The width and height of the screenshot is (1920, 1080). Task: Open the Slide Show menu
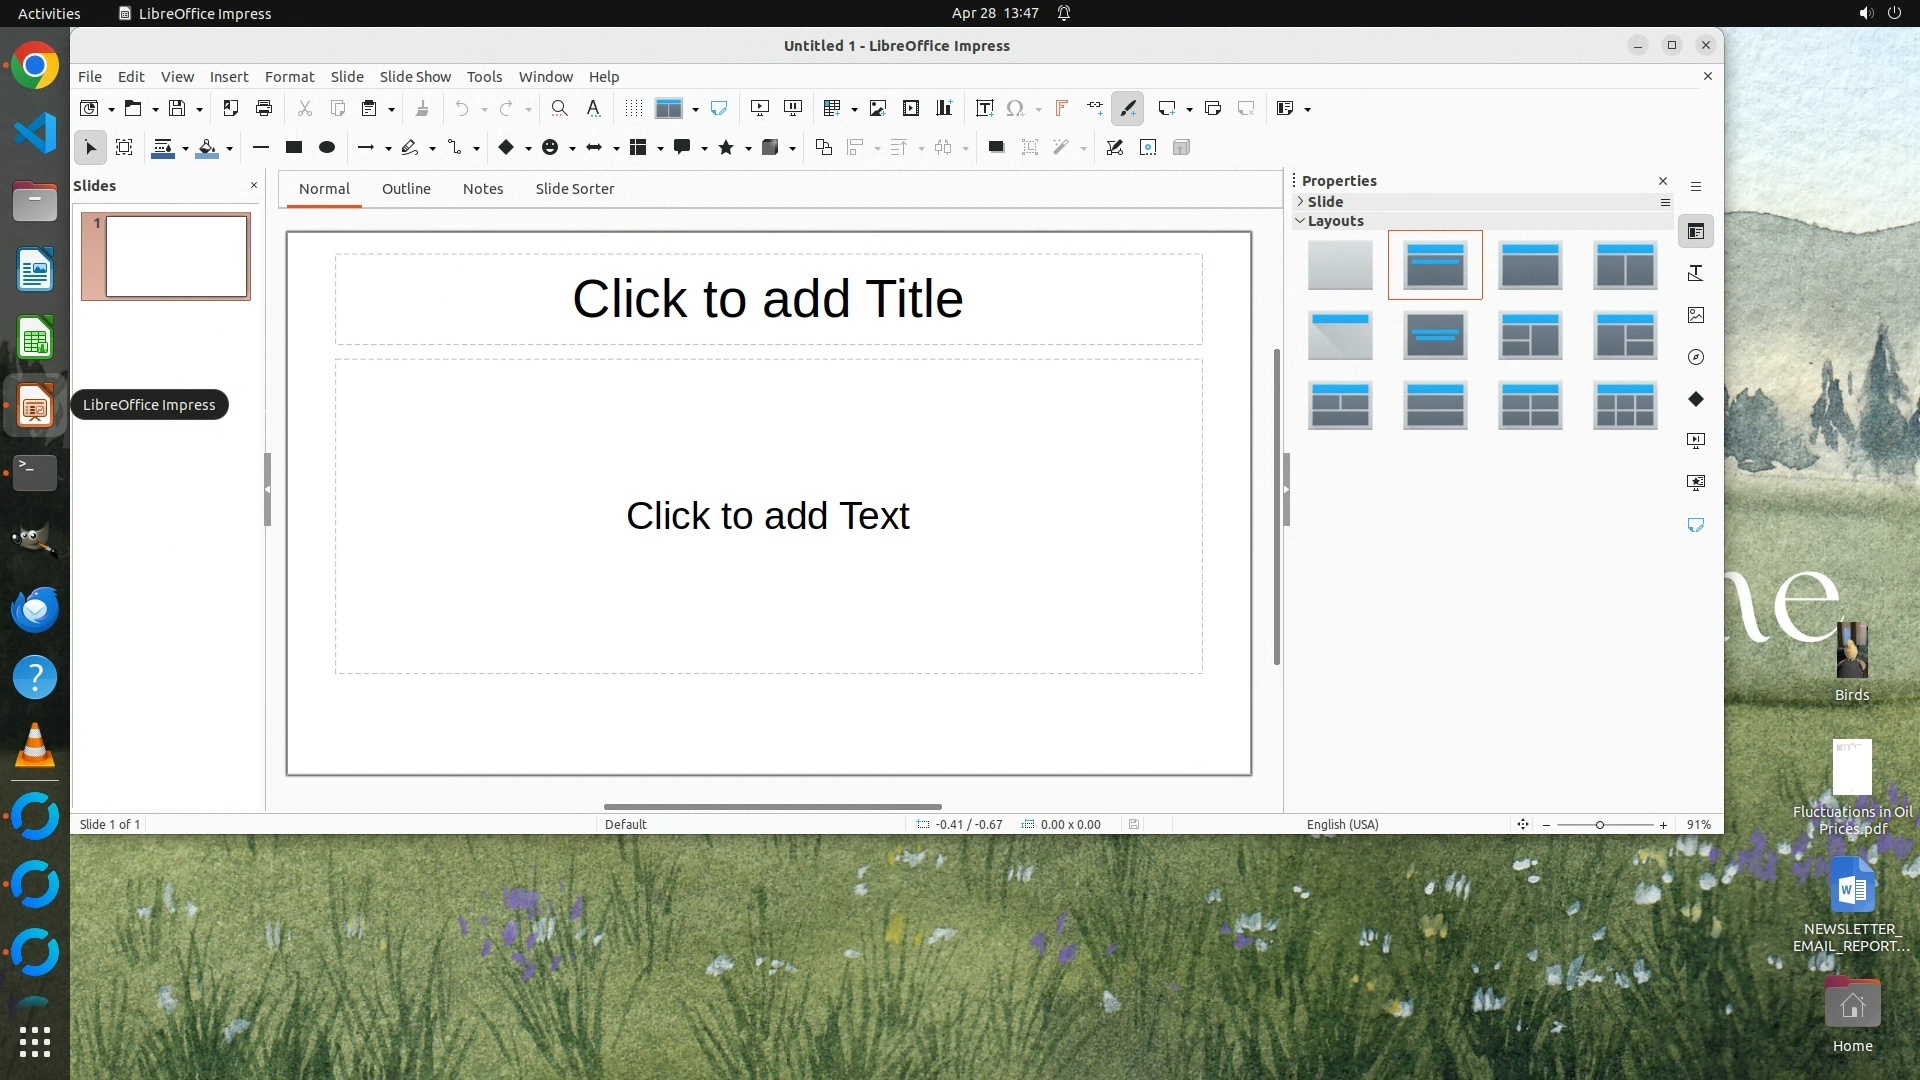coord(414,76)
